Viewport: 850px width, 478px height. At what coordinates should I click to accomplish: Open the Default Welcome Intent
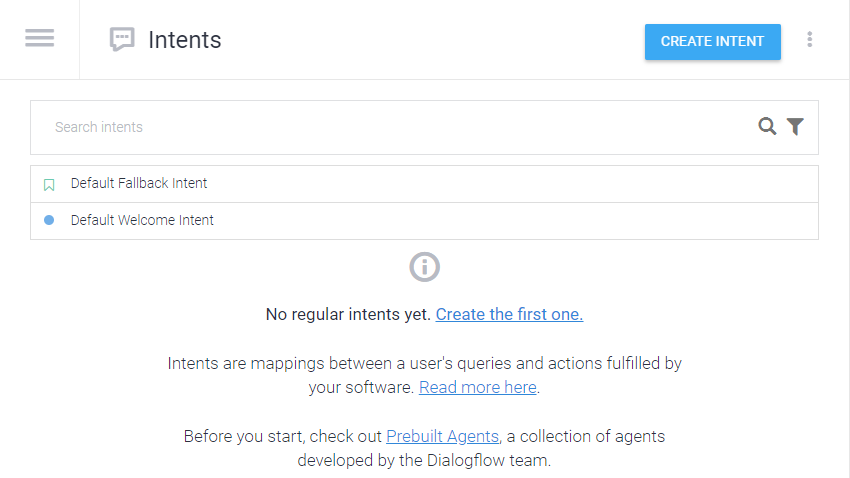coord(142,220)
